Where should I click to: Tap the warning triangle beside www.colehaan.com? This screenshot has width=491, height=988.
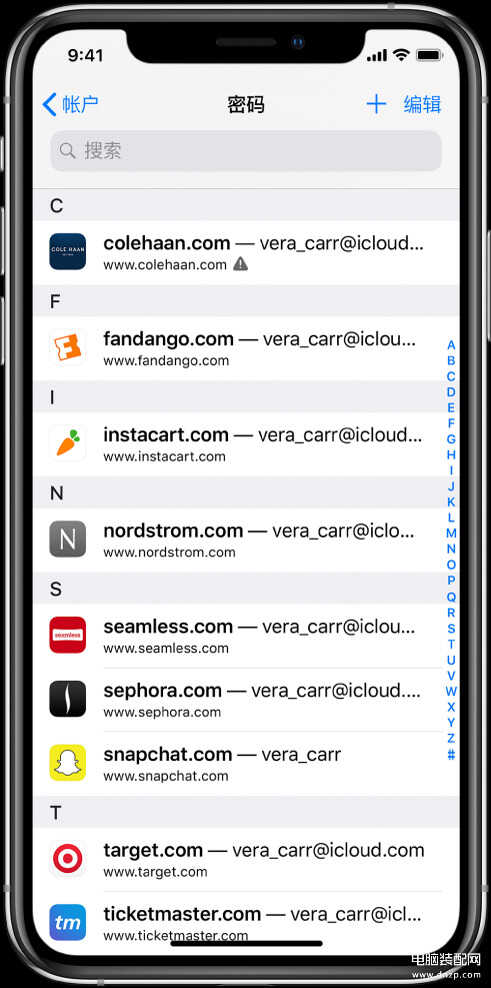[240, 265]
